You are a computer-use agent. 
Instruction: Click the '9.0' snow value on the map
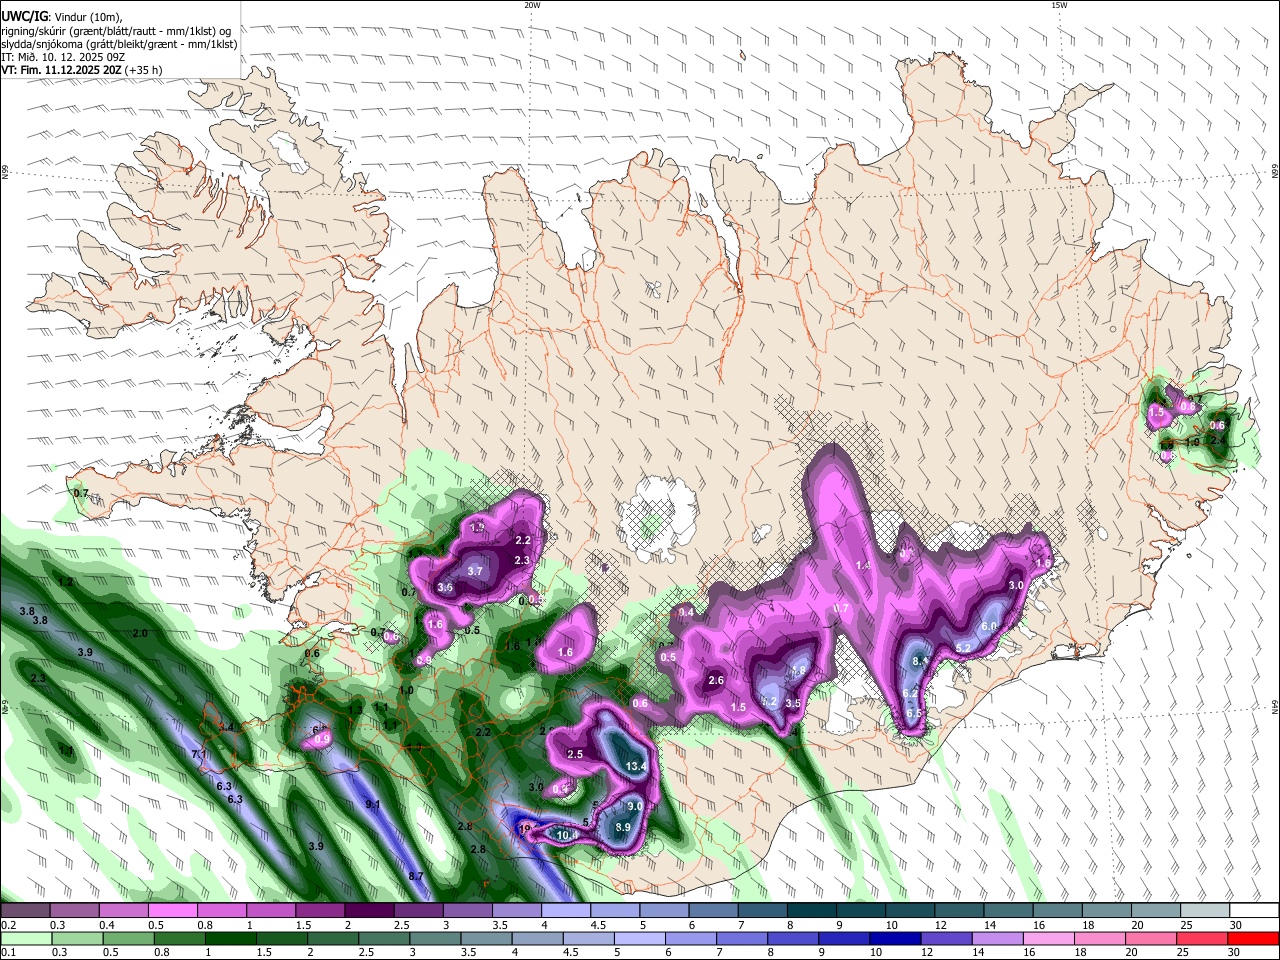coord(635,807)
